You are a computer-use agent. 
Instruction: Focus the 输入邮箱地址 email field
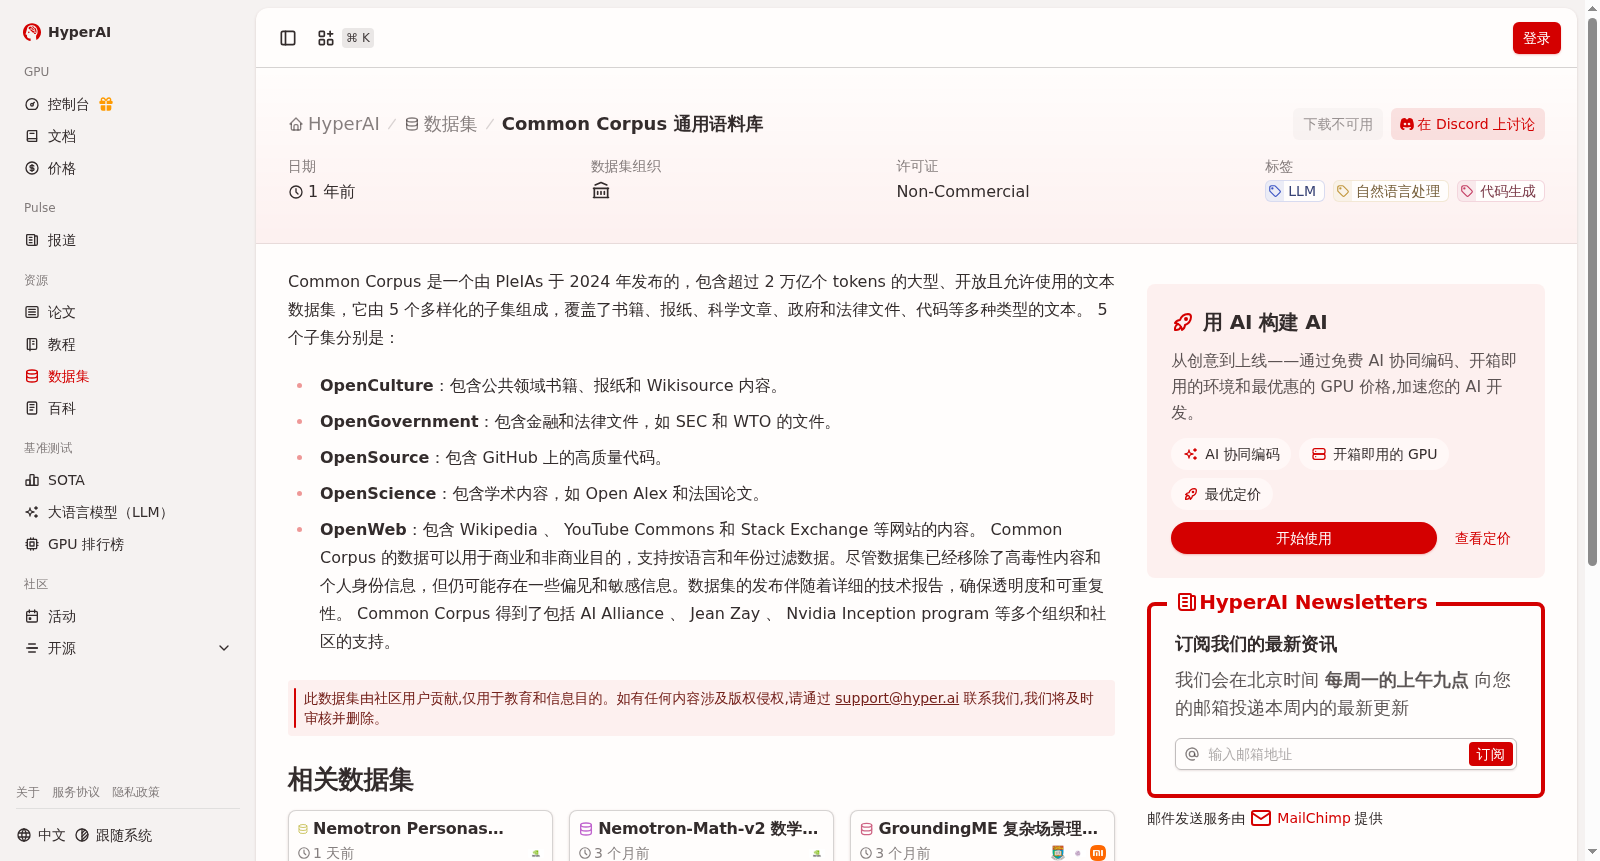1334,754
